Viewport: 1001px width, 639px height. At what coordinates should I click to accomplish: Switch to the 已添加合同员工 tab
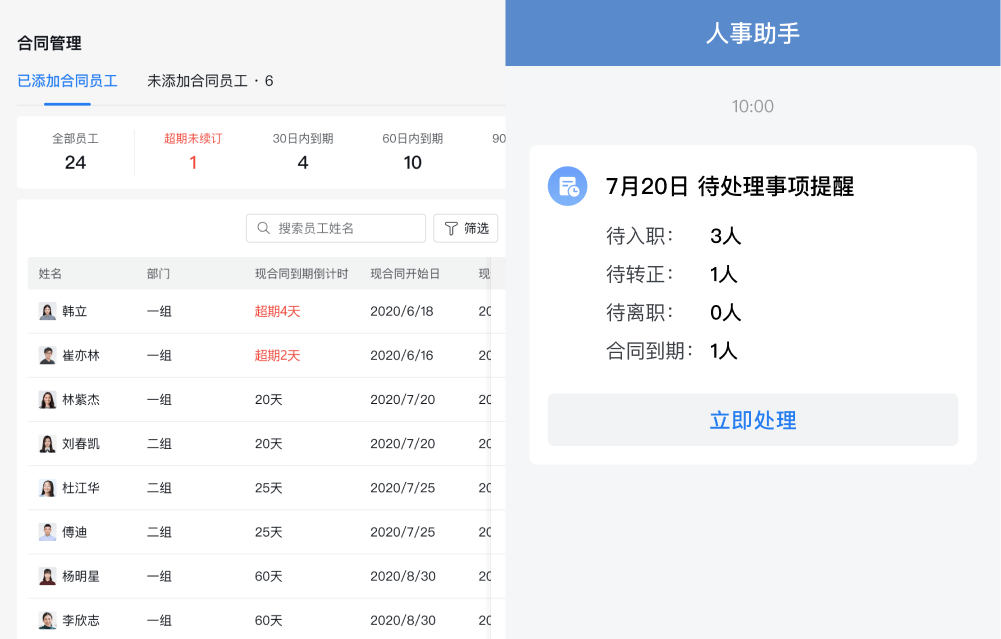(67, 81)
